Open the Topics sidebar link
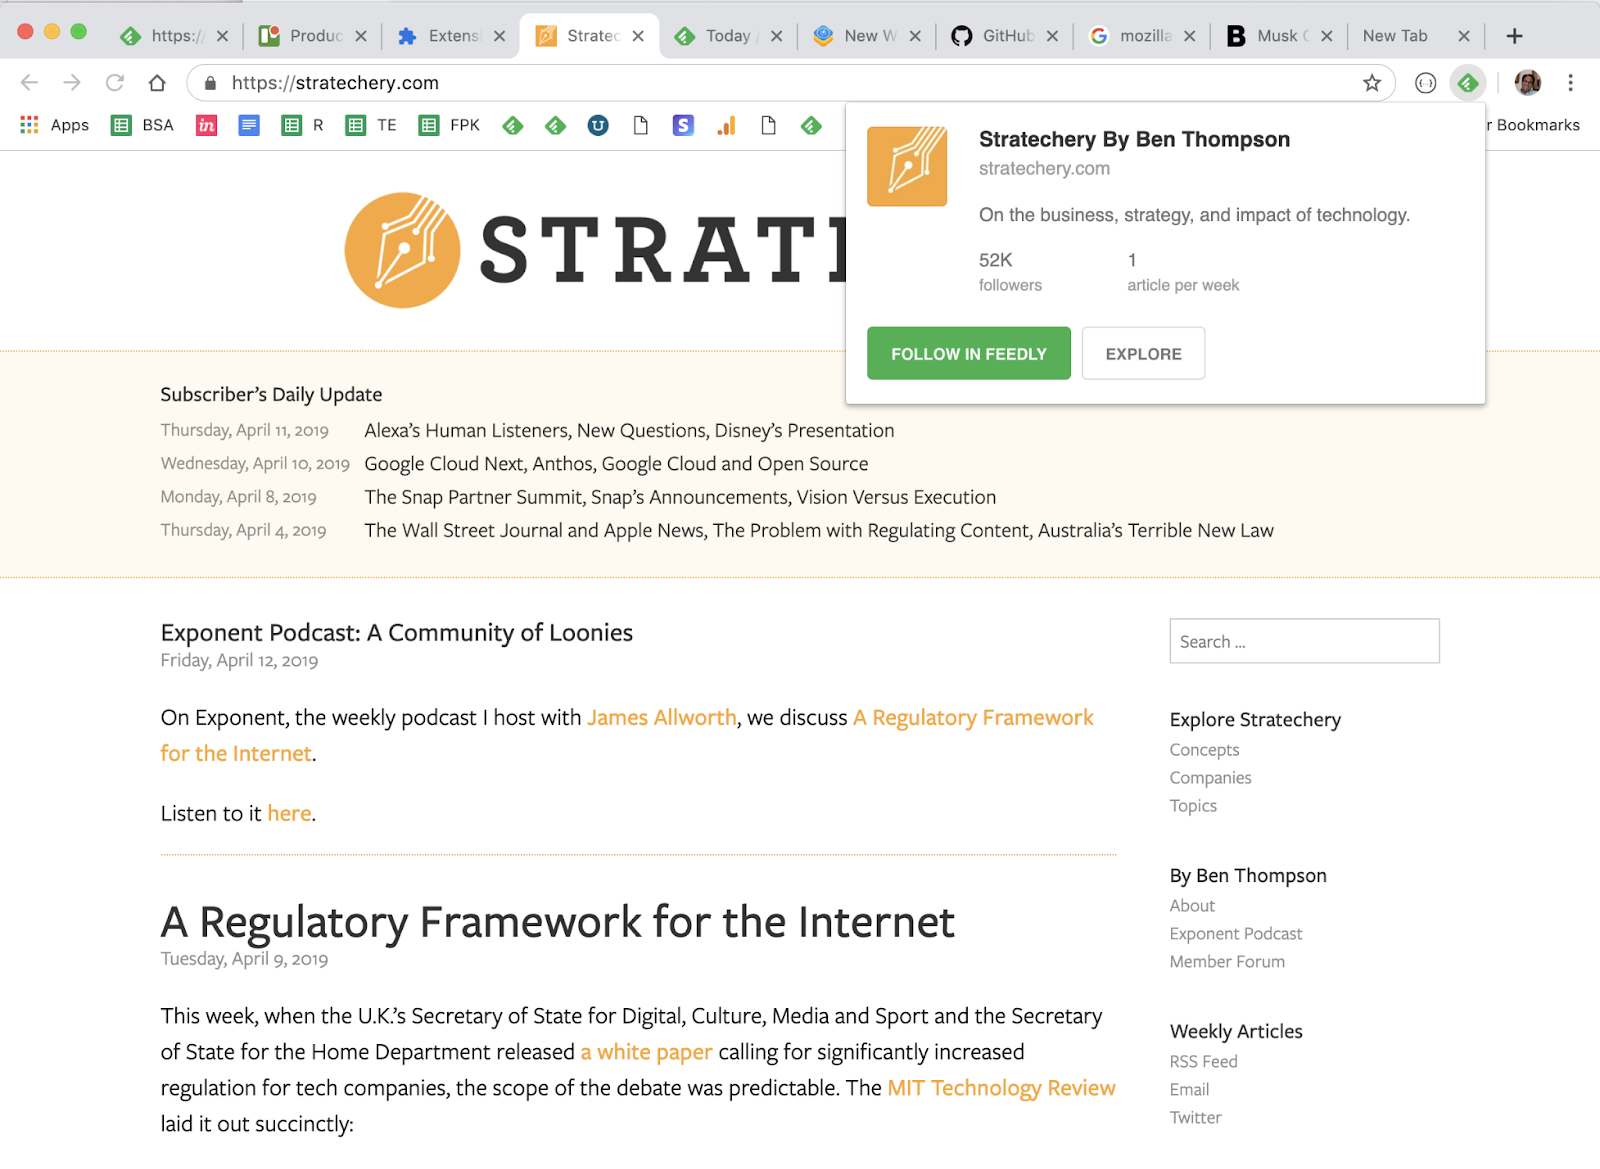Image resolution: width=1600 pixels, height=1169 pixels. [1193, 806]
